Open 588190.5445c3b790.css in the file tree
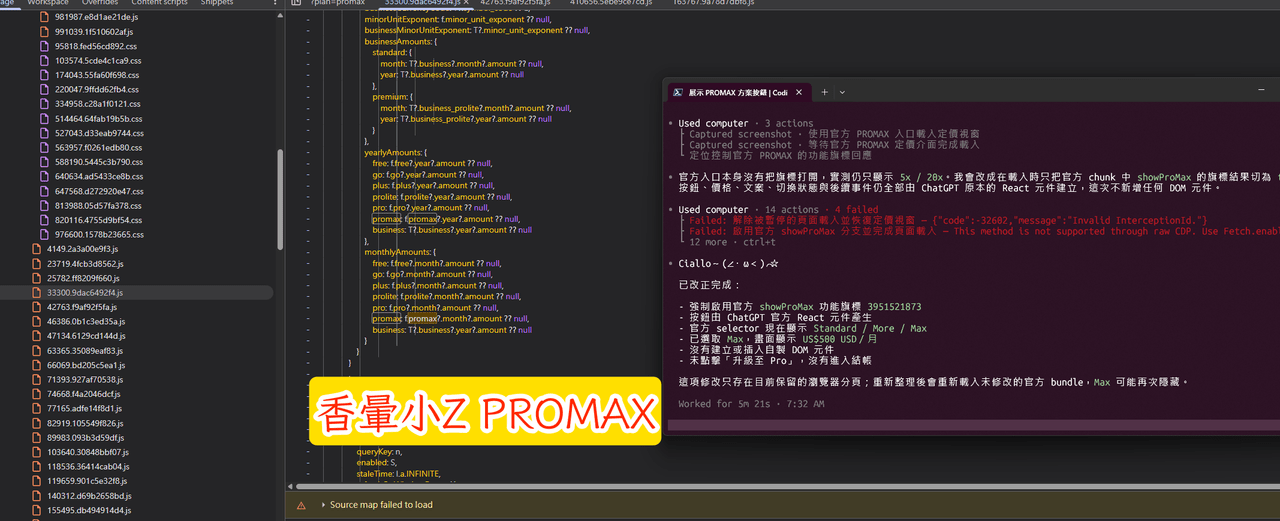Screen dimensions: 1280x521 tap(98, 162)
